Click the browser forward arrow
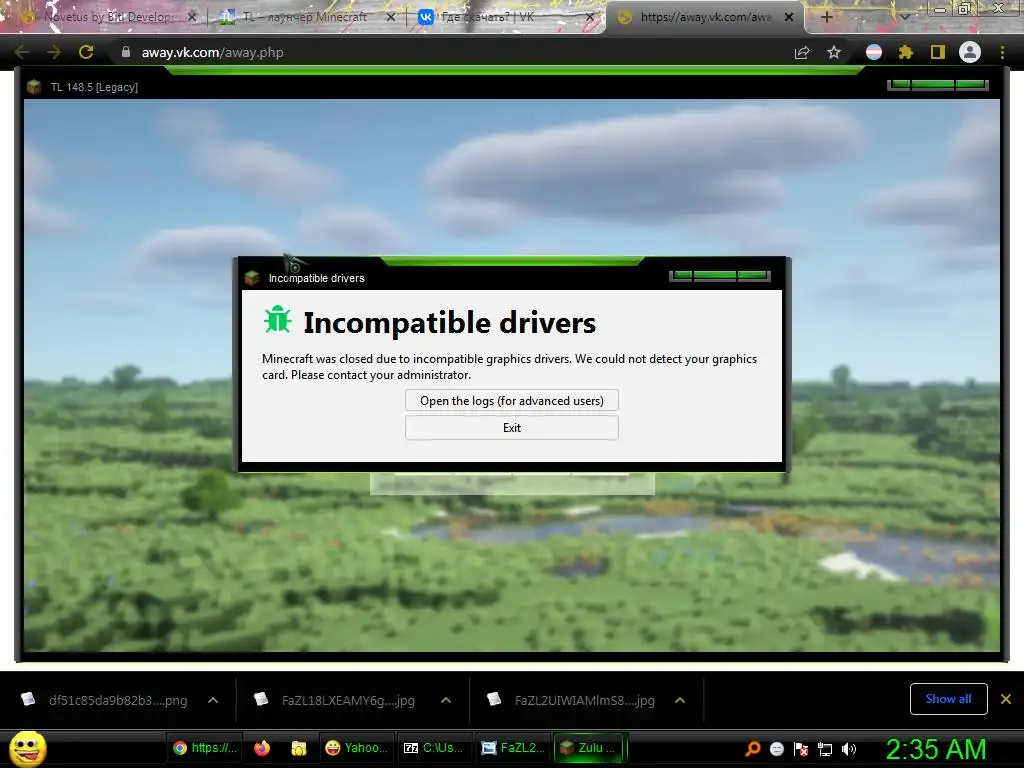 point(54,52)
